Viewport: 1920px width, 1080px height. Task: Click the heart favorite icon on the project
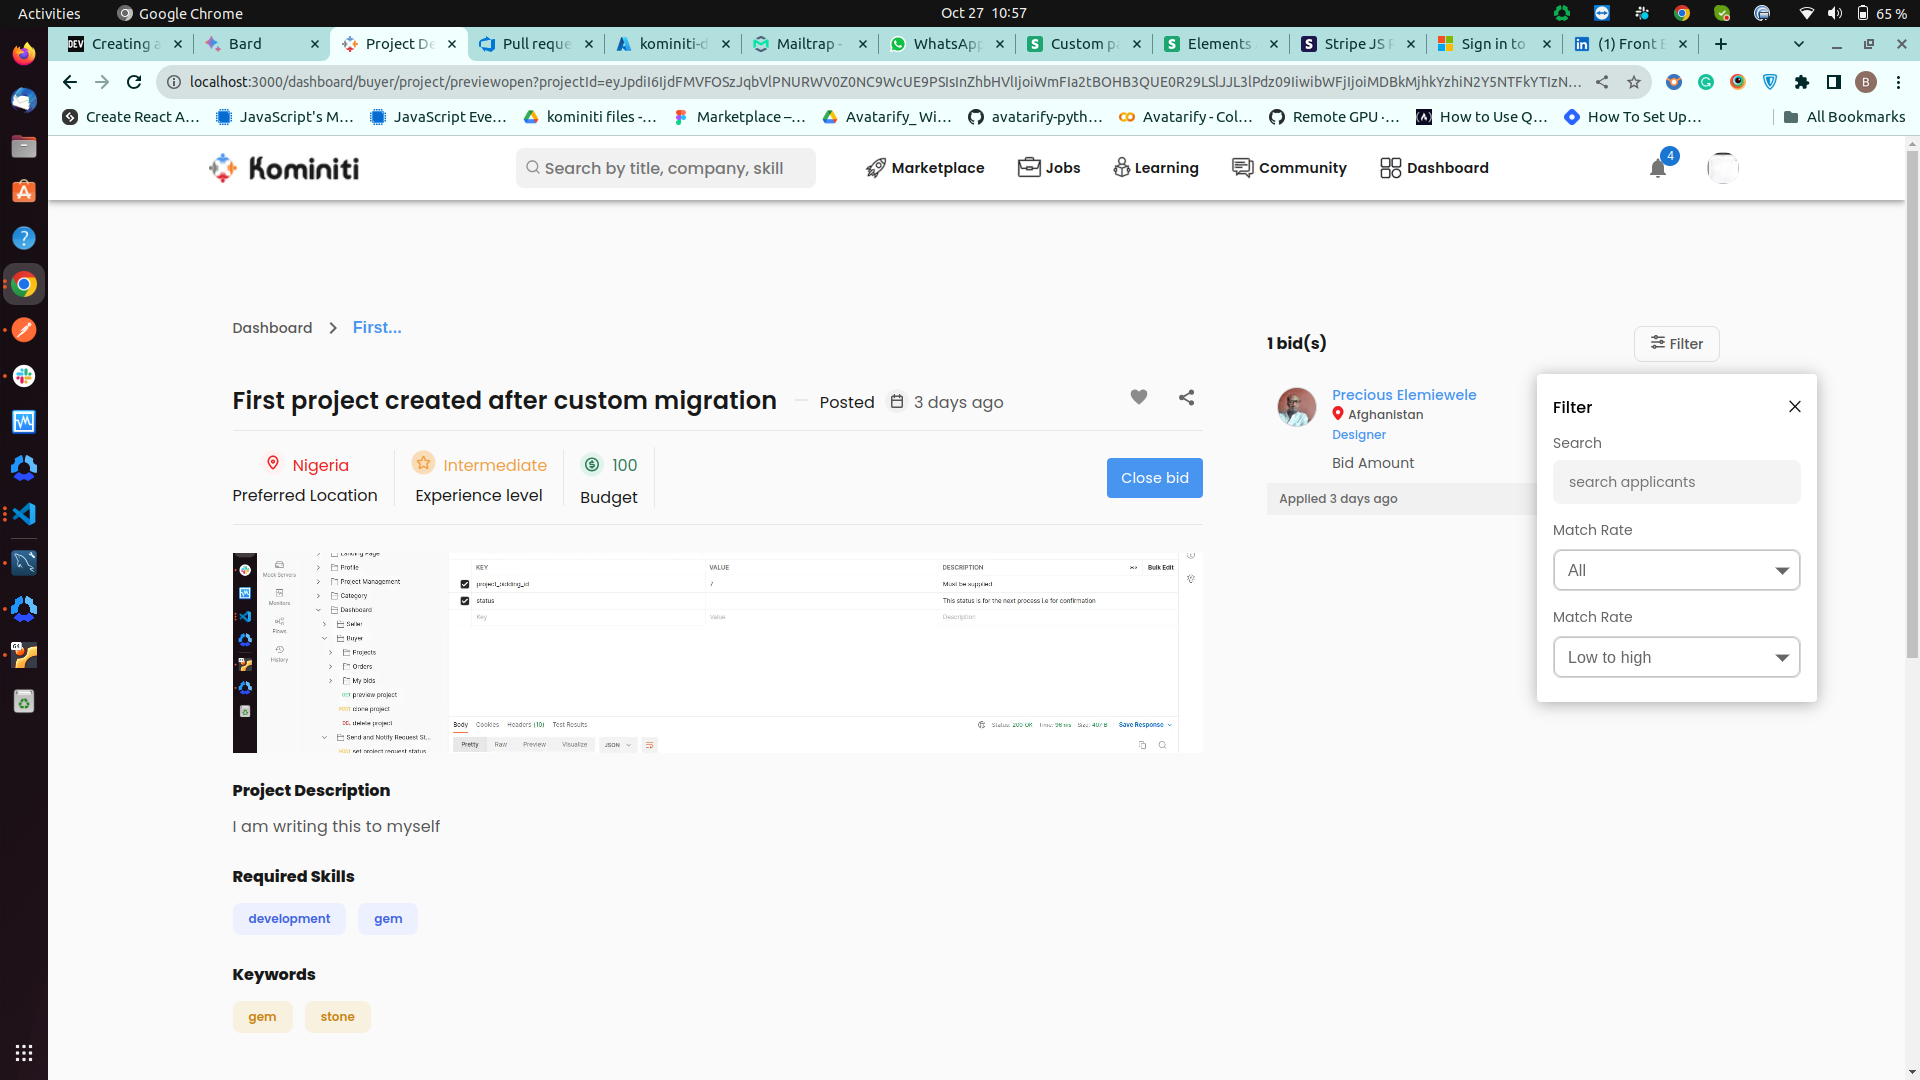[x=1138, y=397]
